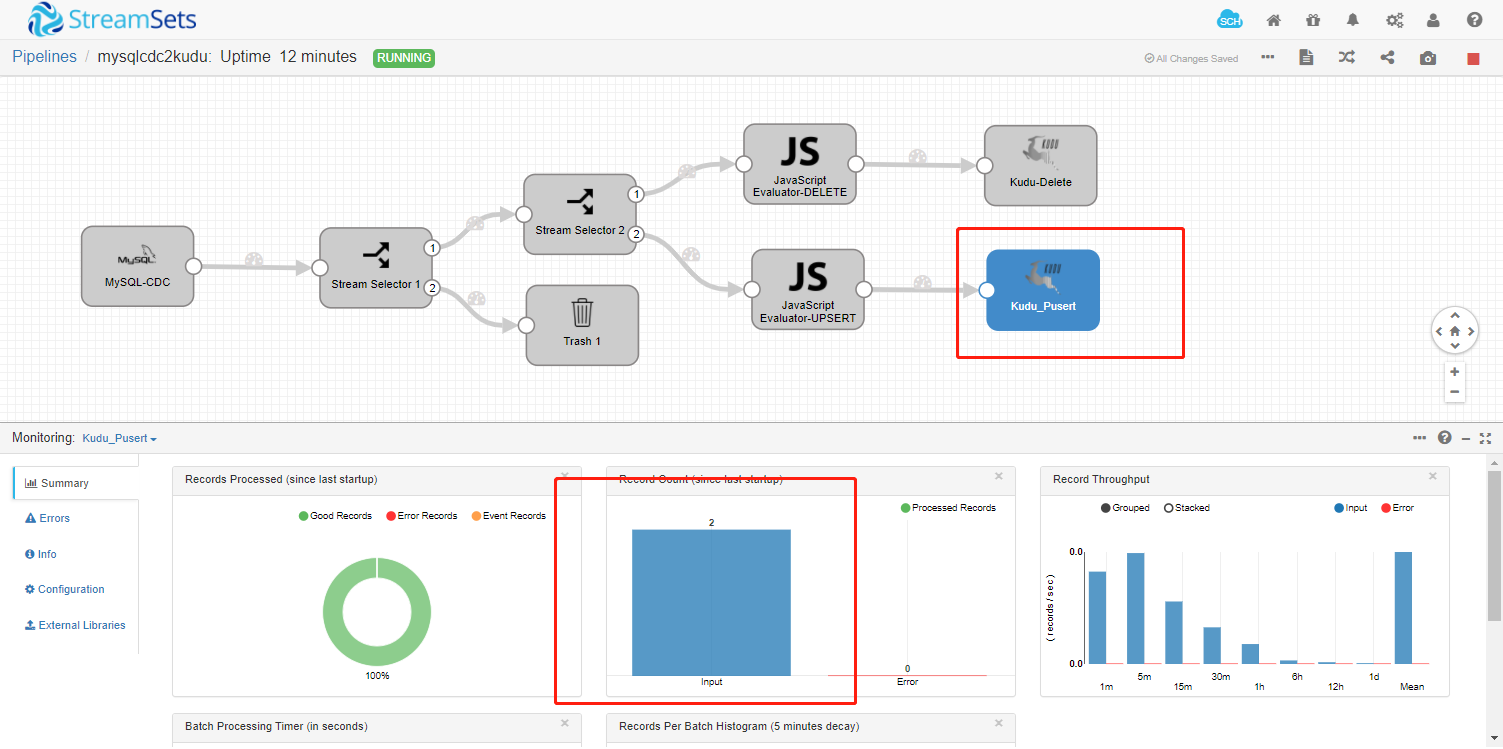Zoom in canvas with plus button
The image size is (1503, 749).
point(1455,372)
